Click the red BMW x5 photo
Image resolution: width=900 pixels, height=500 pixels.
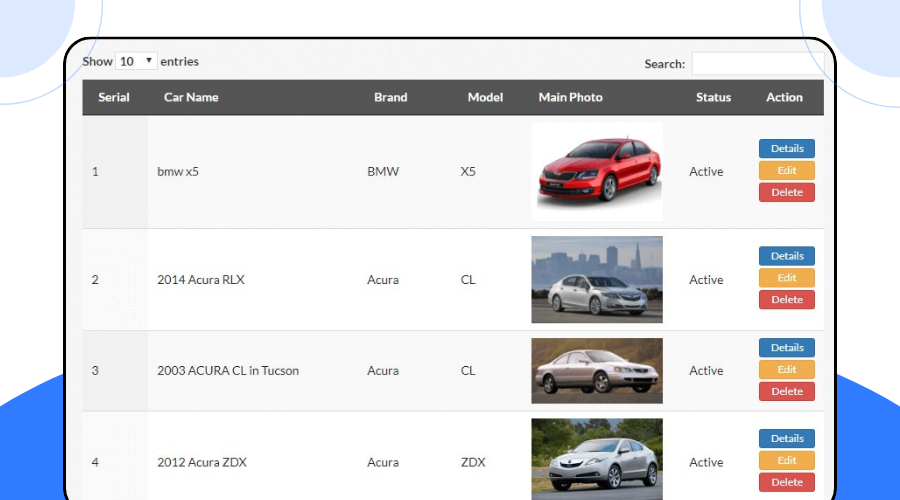click(x=596, y=171)
